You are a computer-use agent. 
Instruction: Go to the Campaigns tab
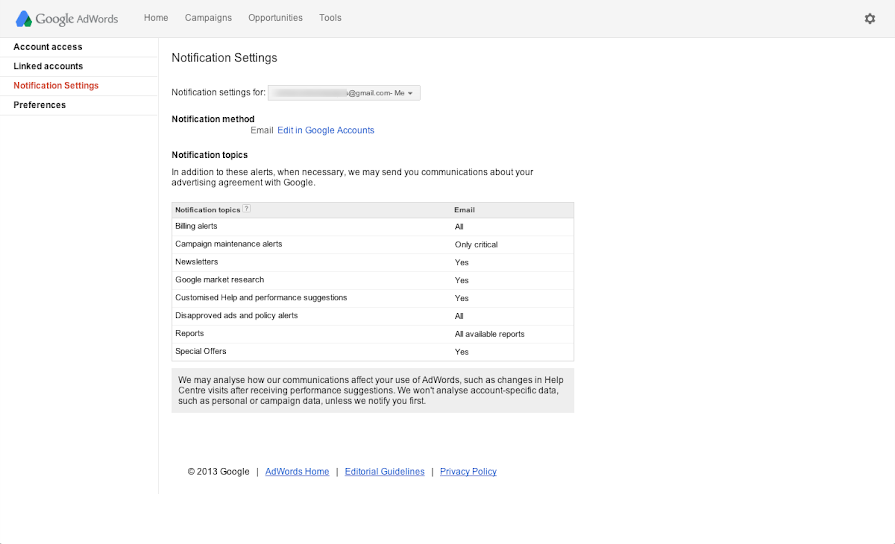click(208, 18)
